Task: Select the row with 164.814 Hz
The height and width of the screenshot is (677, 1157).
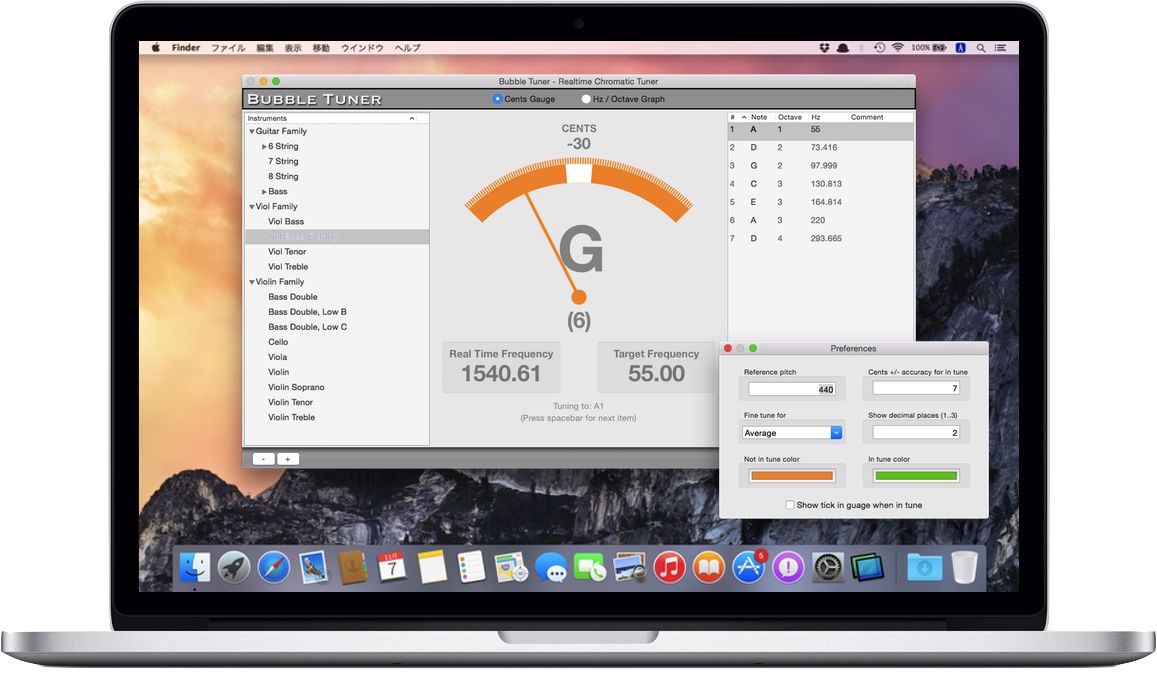Action: 821,202
